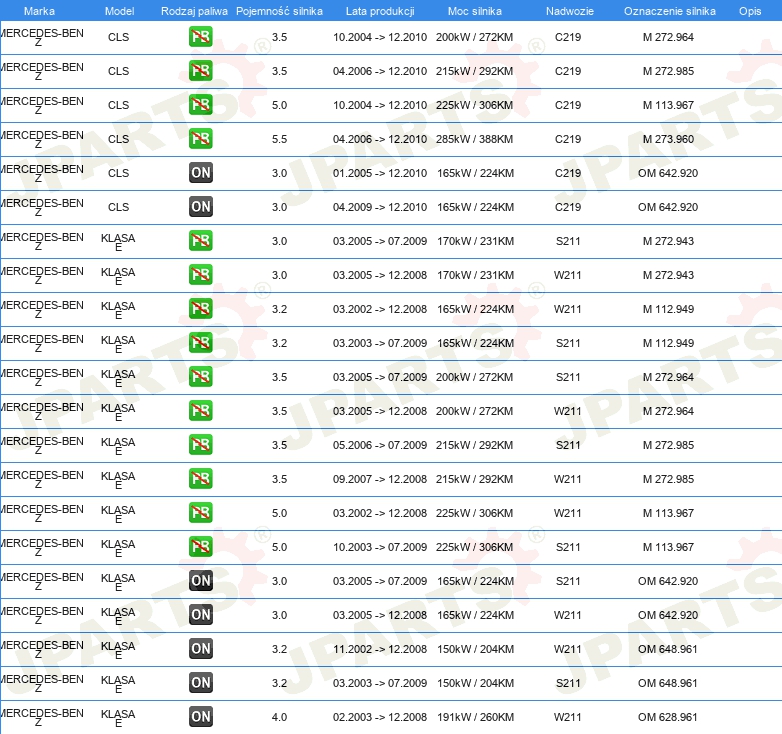This screenshot has height=734, width=782.
Task: Click PB icon in Klasa E M 112.949 W211 row
Action: tap(200, 309)
